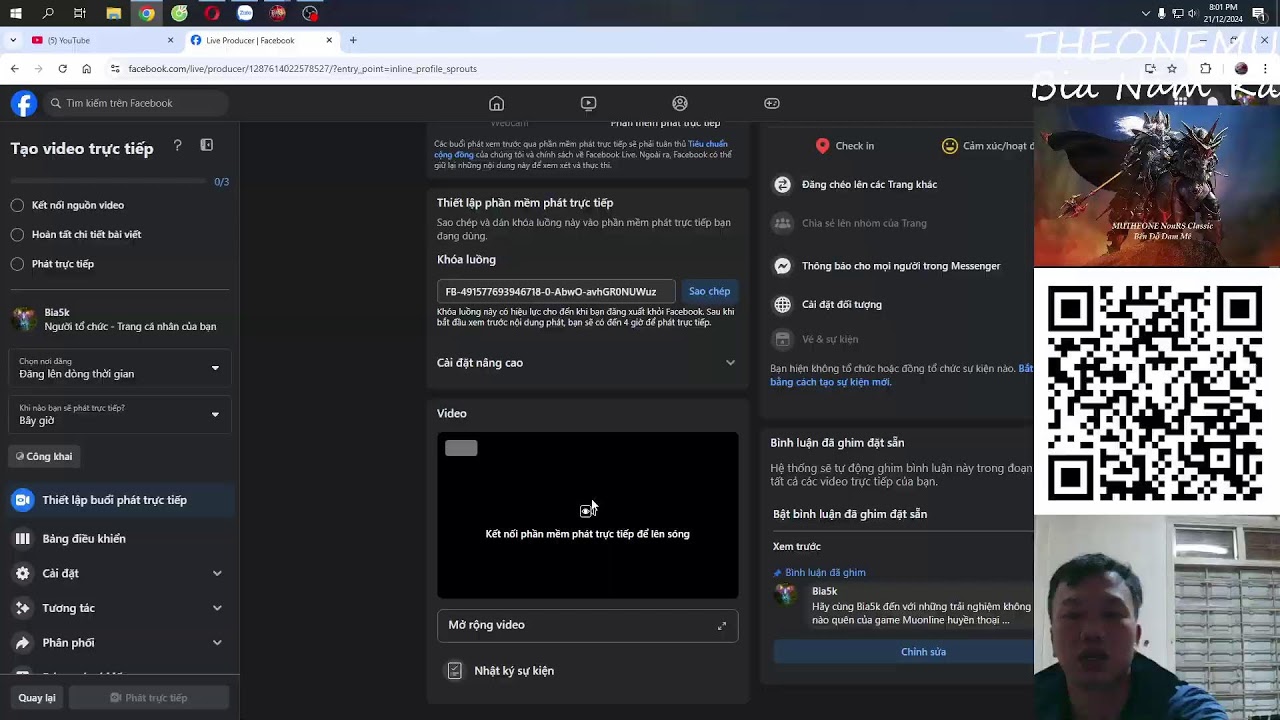Click the expand arrows icon on Mở rộng video
Screen dimensions: 1280x720
point(722,626)
